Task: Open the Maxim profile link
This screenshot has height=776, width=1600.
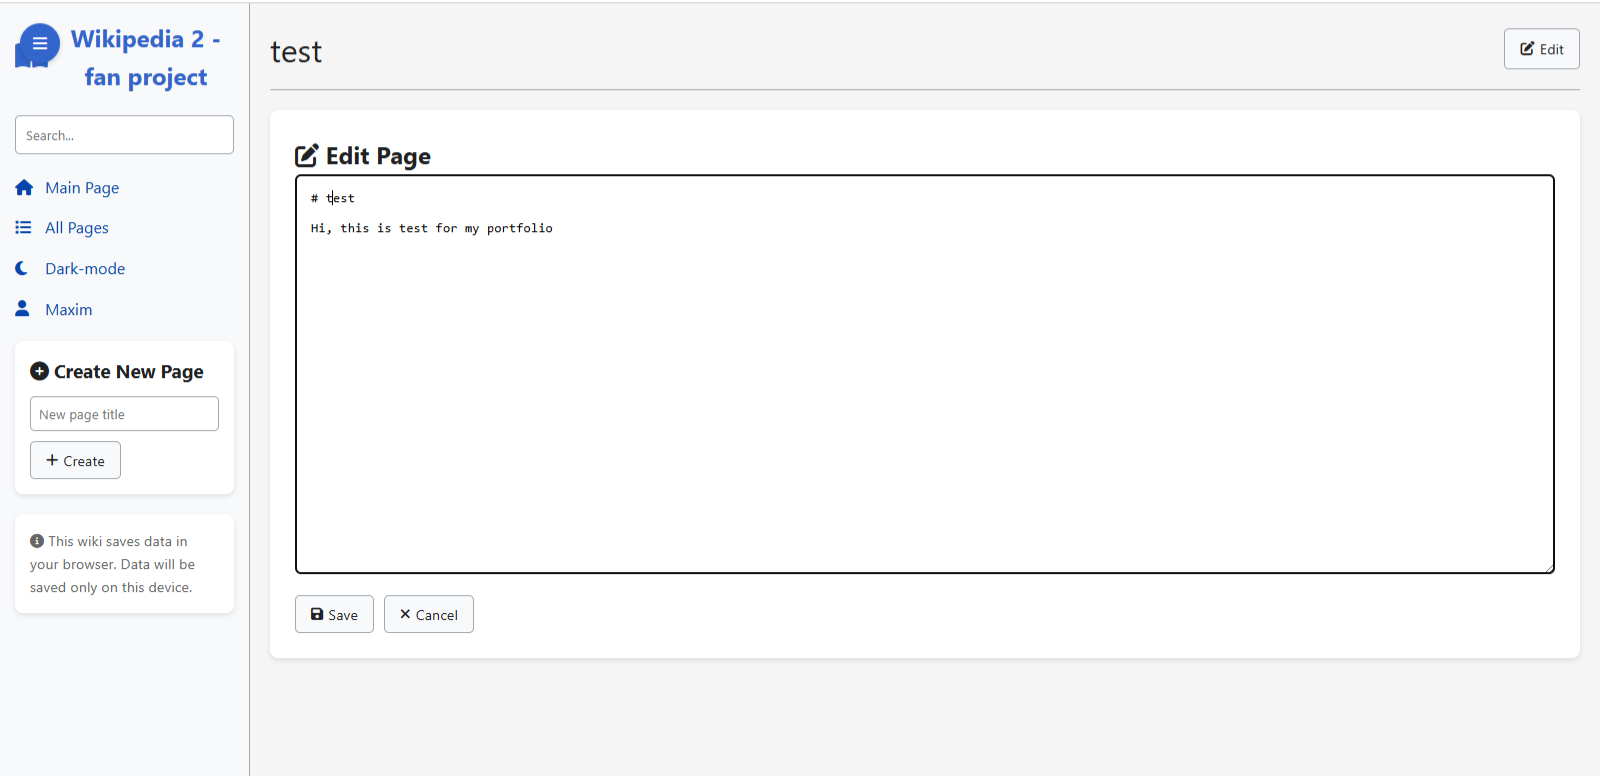Action: (x=69, y=310)
